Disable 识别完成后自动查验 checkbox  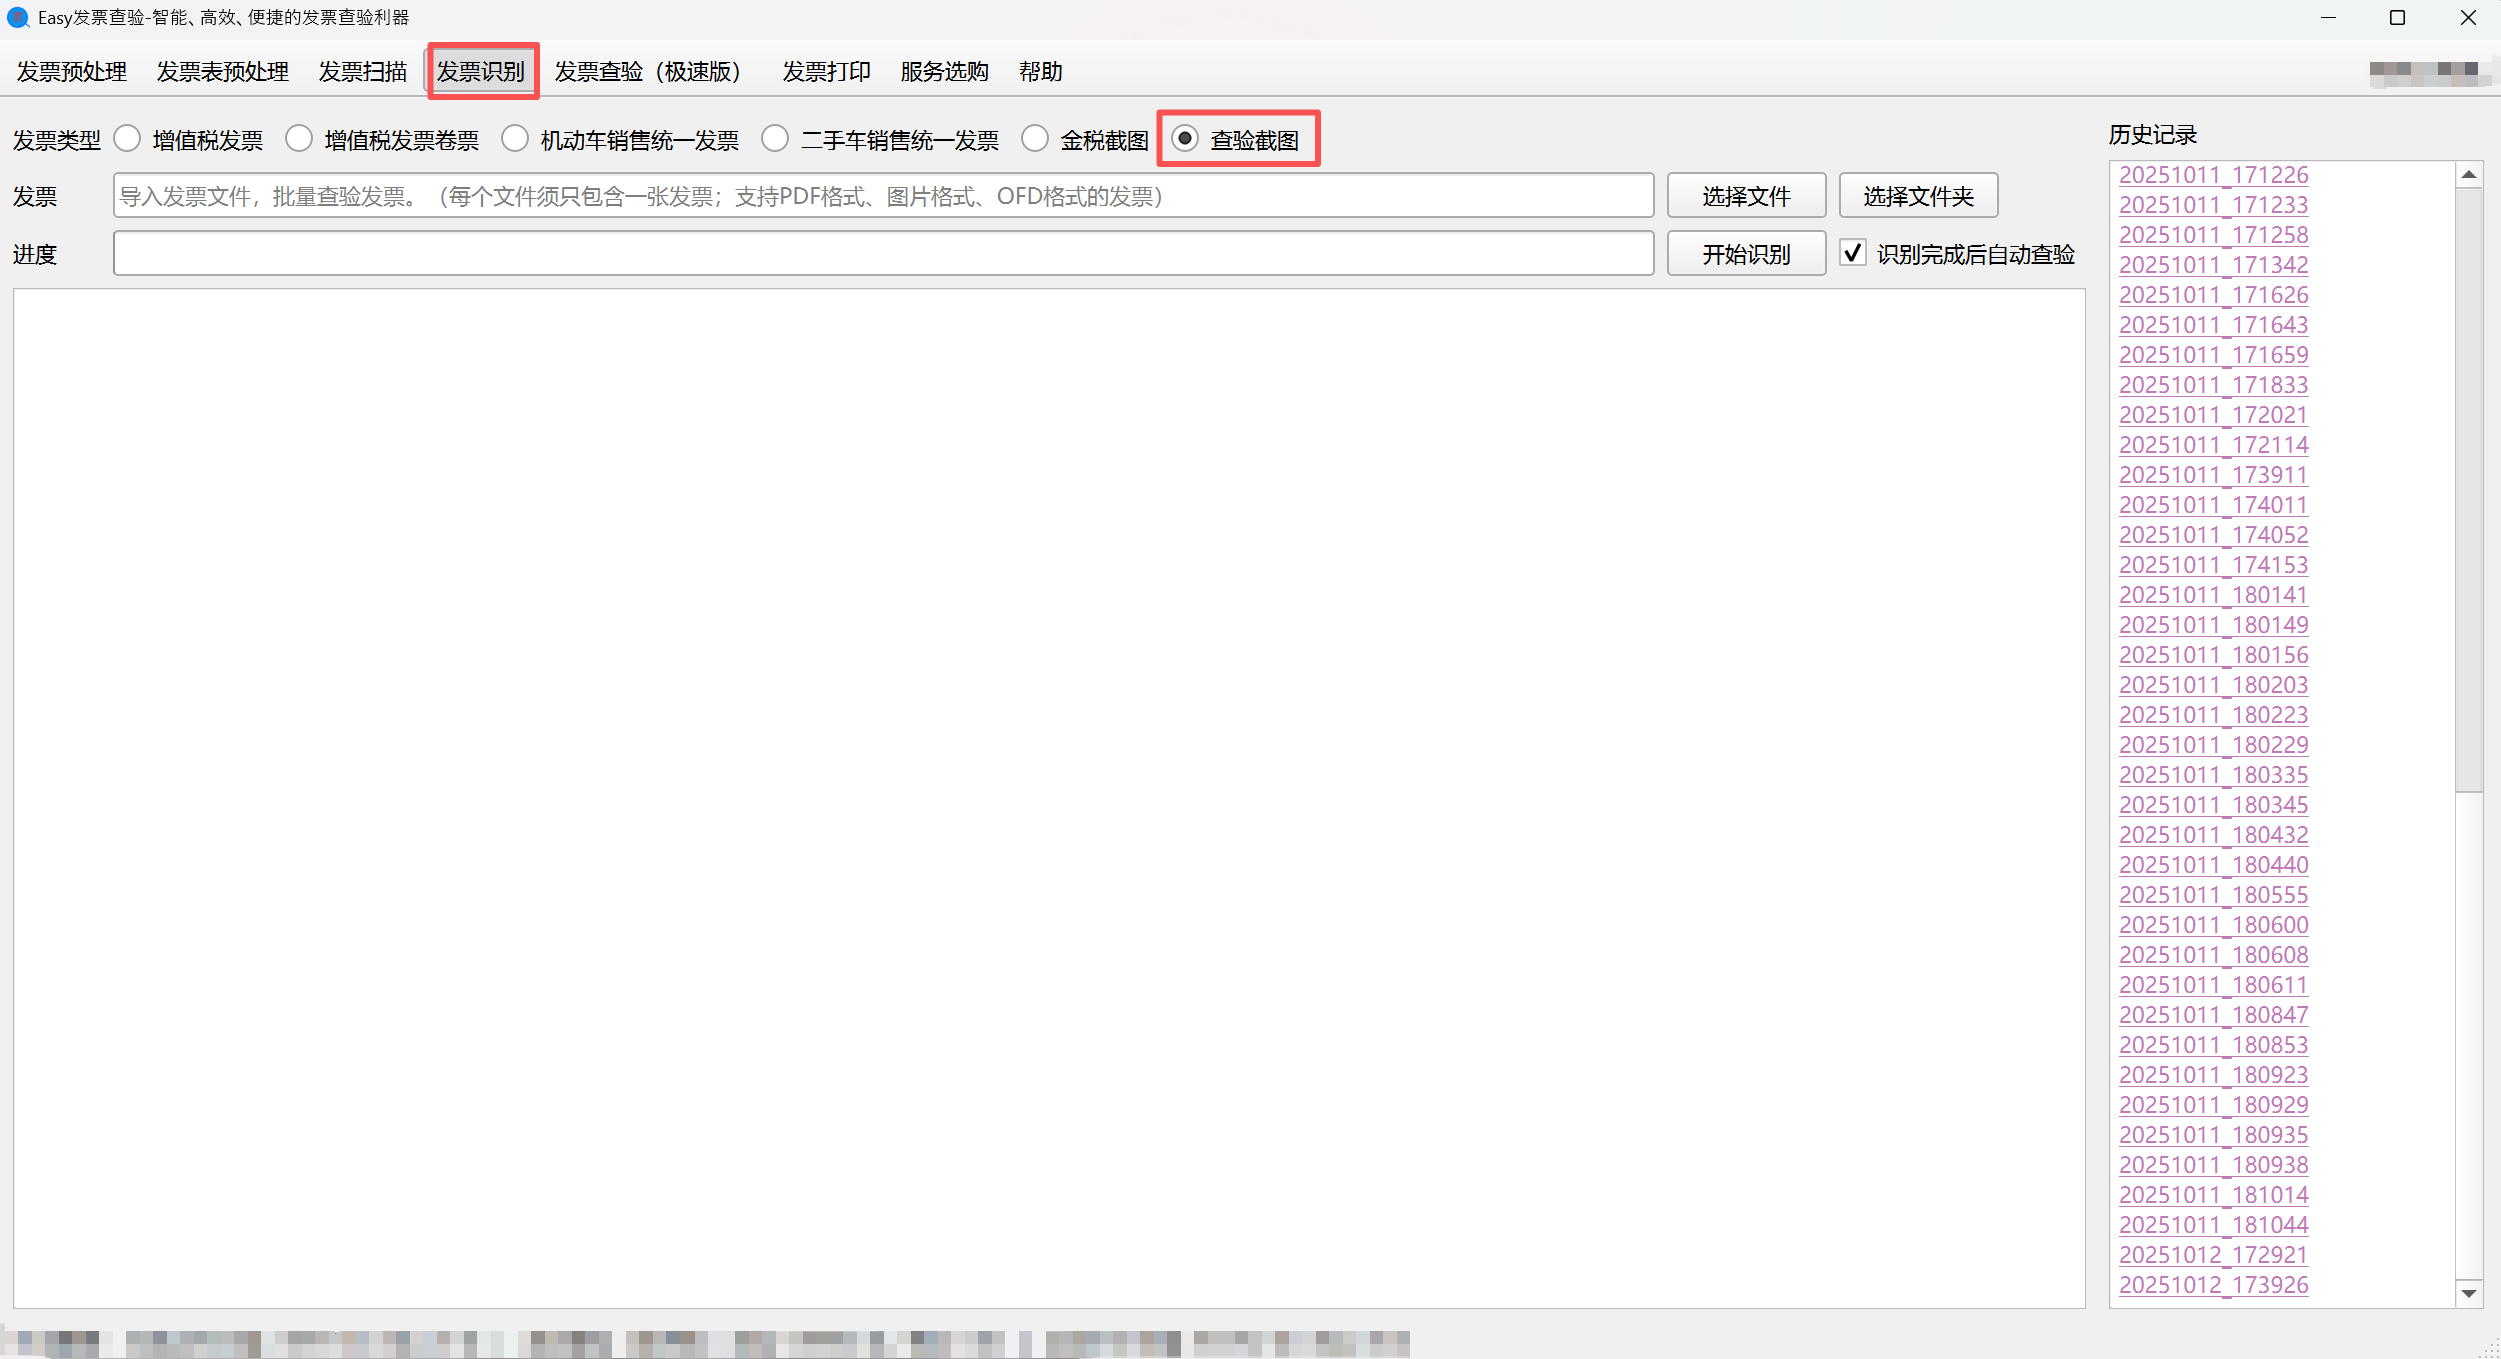pyautogui.click(x=1853, y=253)
